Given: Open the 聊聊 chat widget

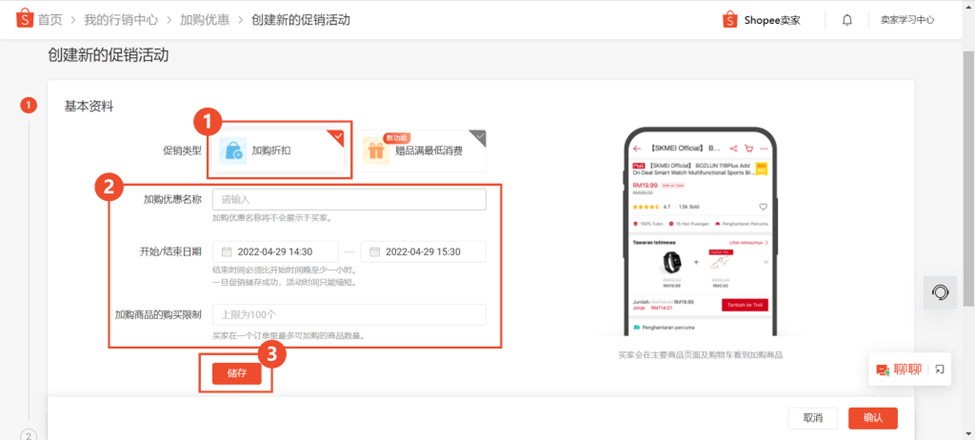Looking at the screenshot, I should point(899,369).
